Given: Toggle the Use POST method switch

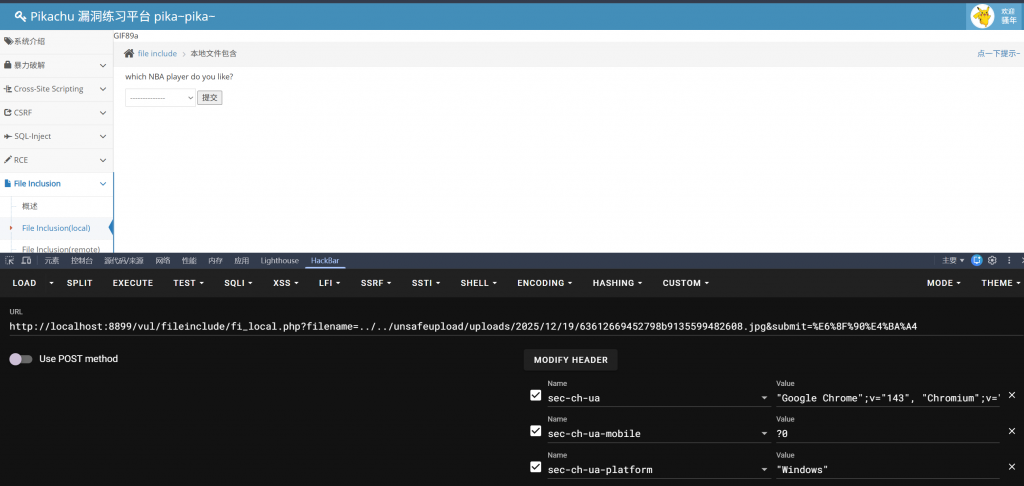Looking at the screenshot, I should coord(21,359).
